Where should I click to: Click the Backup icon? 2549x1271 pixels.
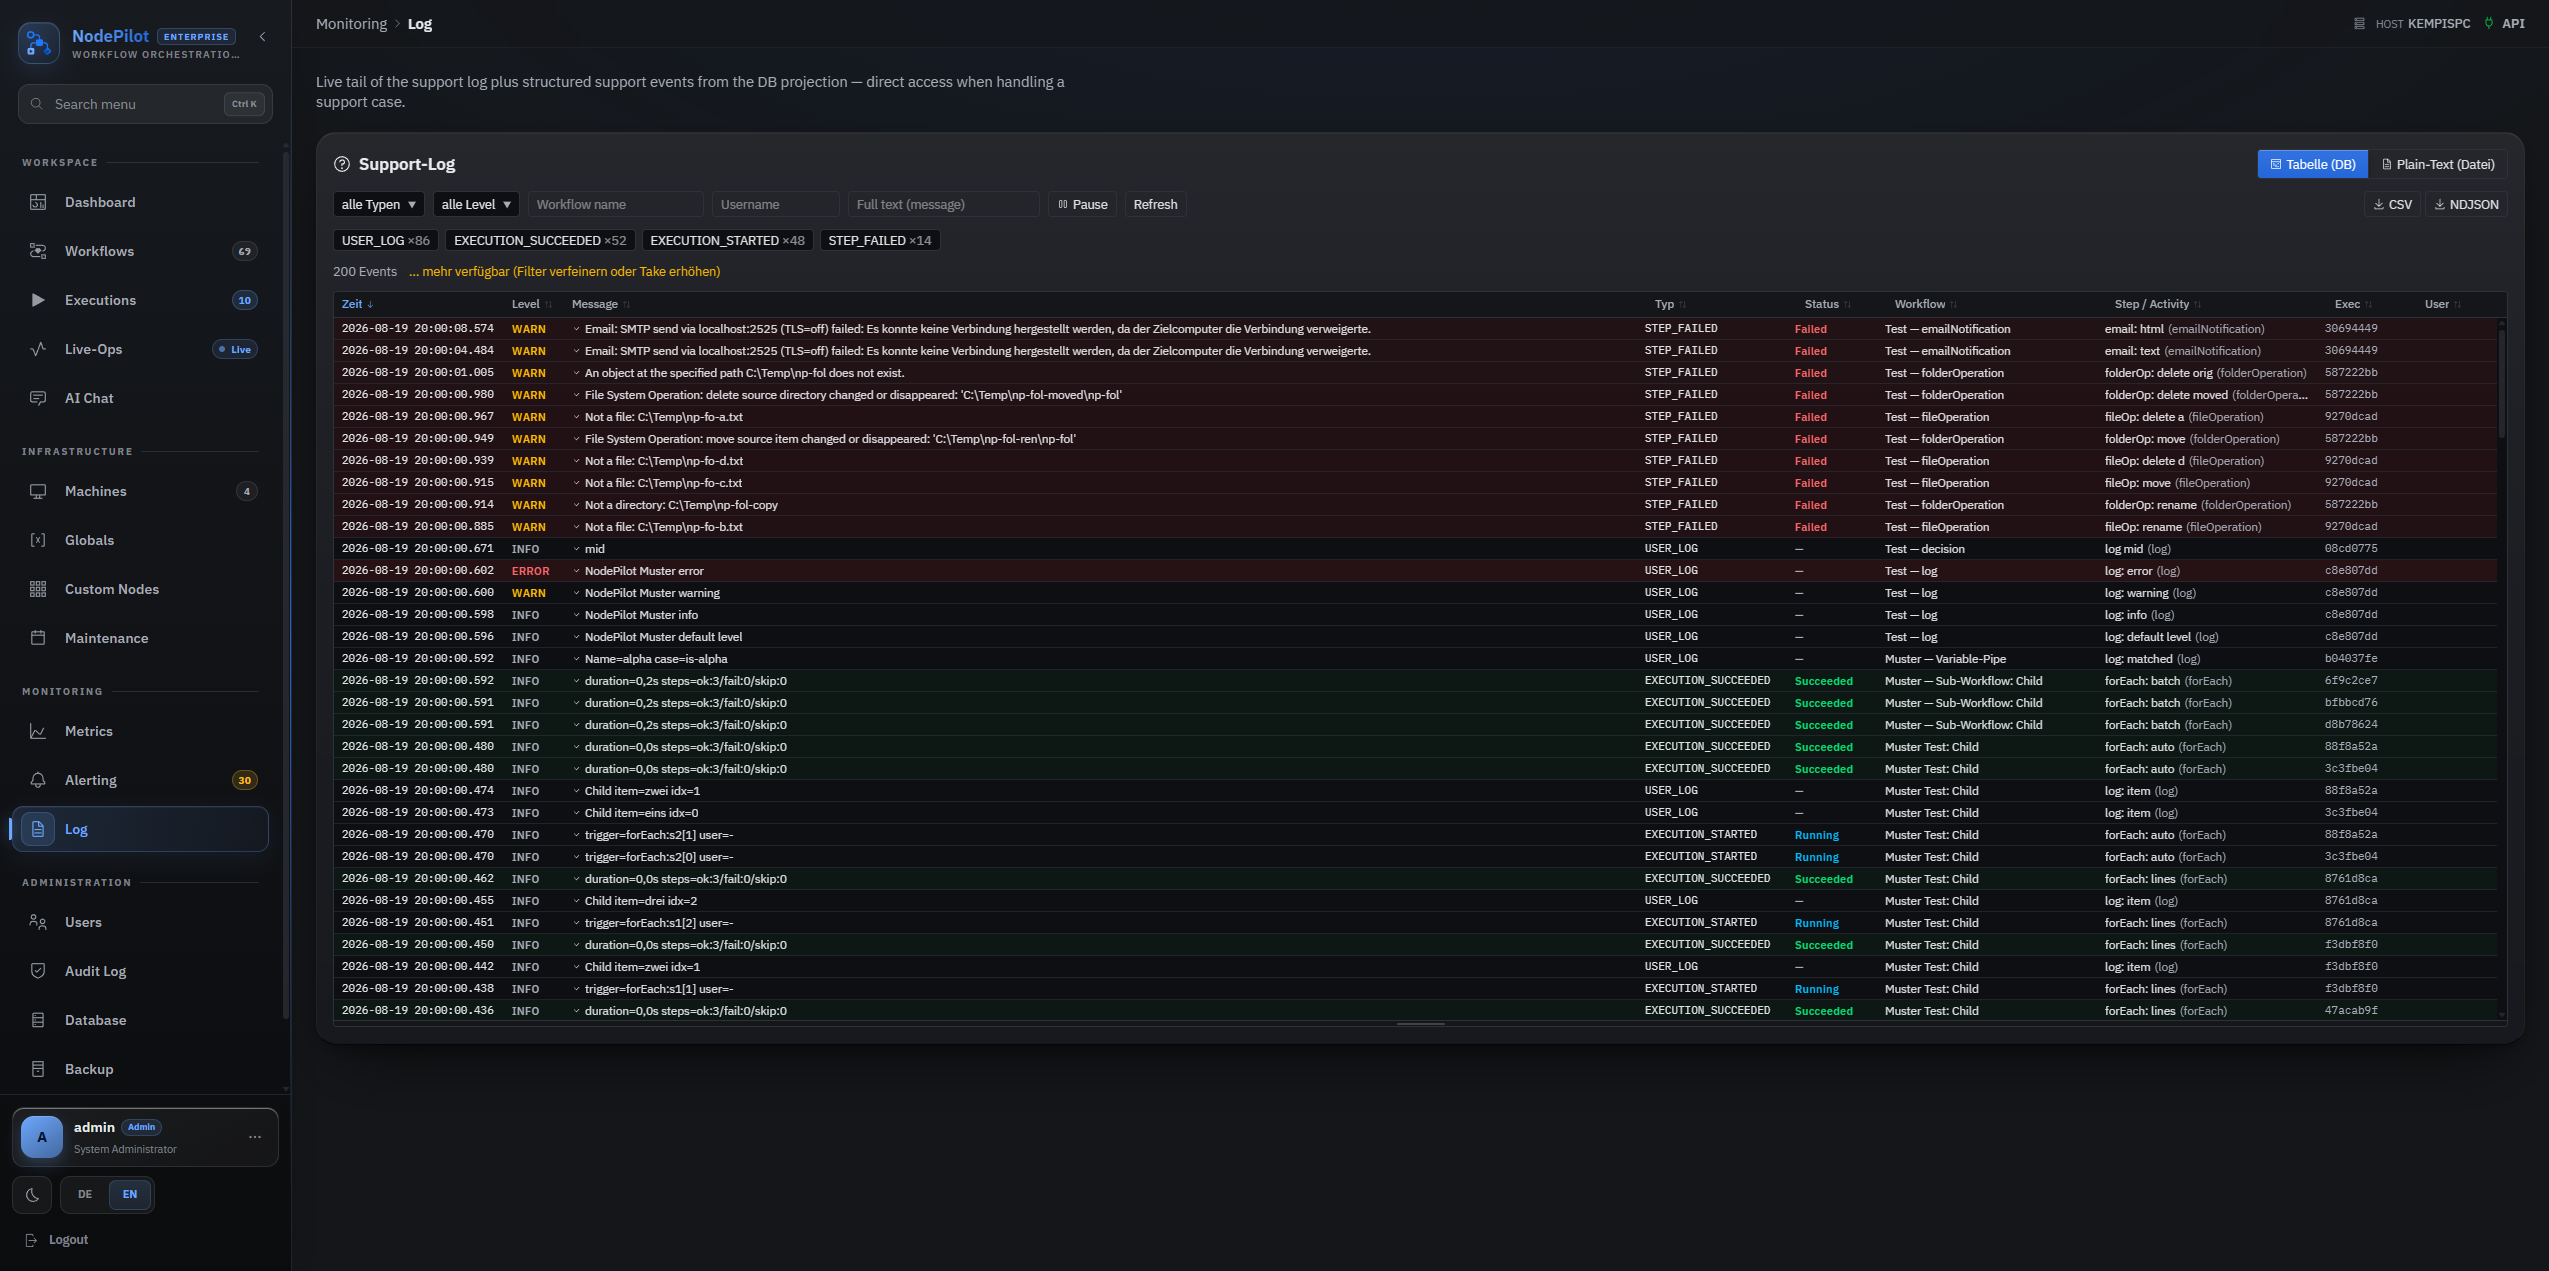[38, 1069]
